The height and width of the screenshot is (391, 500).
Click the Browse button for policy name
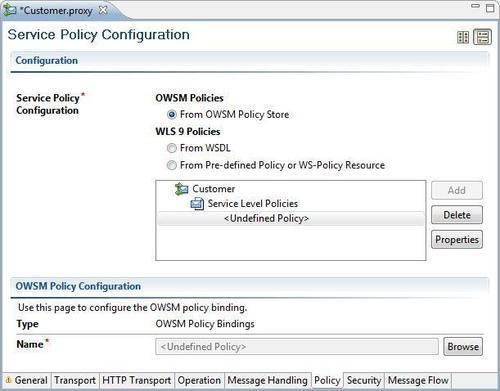coord(463,347)
